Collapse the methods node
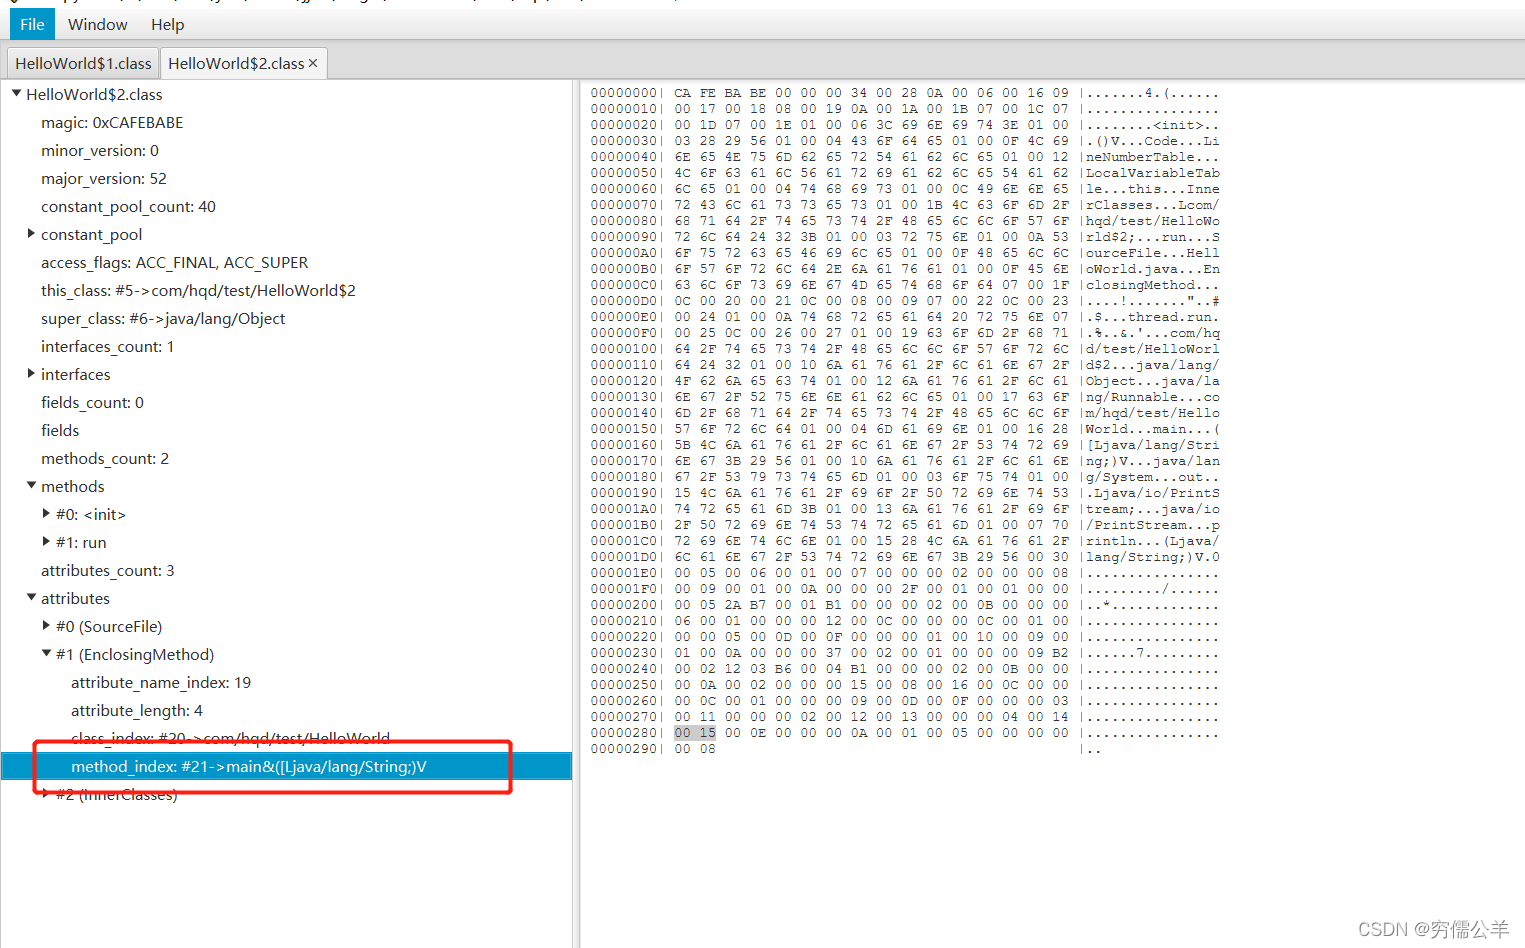 pyautogui.click(x=31, y=485)
